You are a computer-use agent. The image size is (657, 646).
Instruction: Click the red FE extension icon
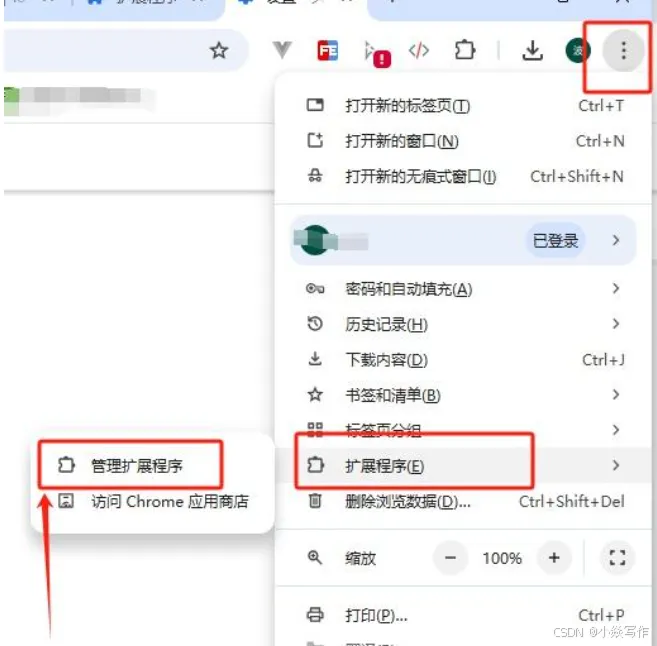click(x=328, y=51)
